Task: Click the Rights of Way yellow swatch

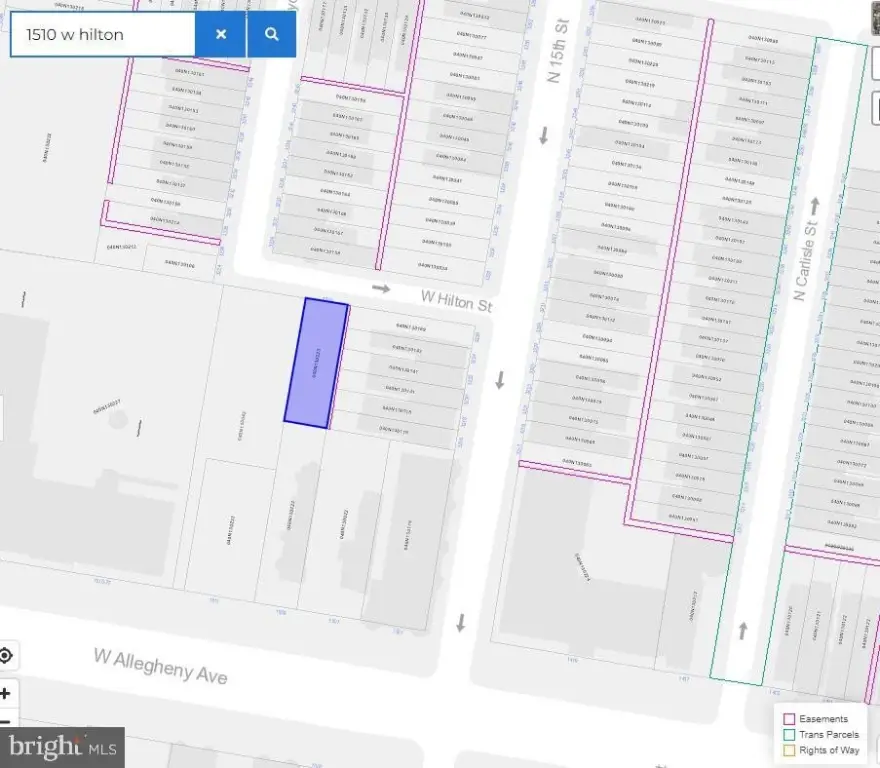Action: pyautogui.click(x=789, y=751)
